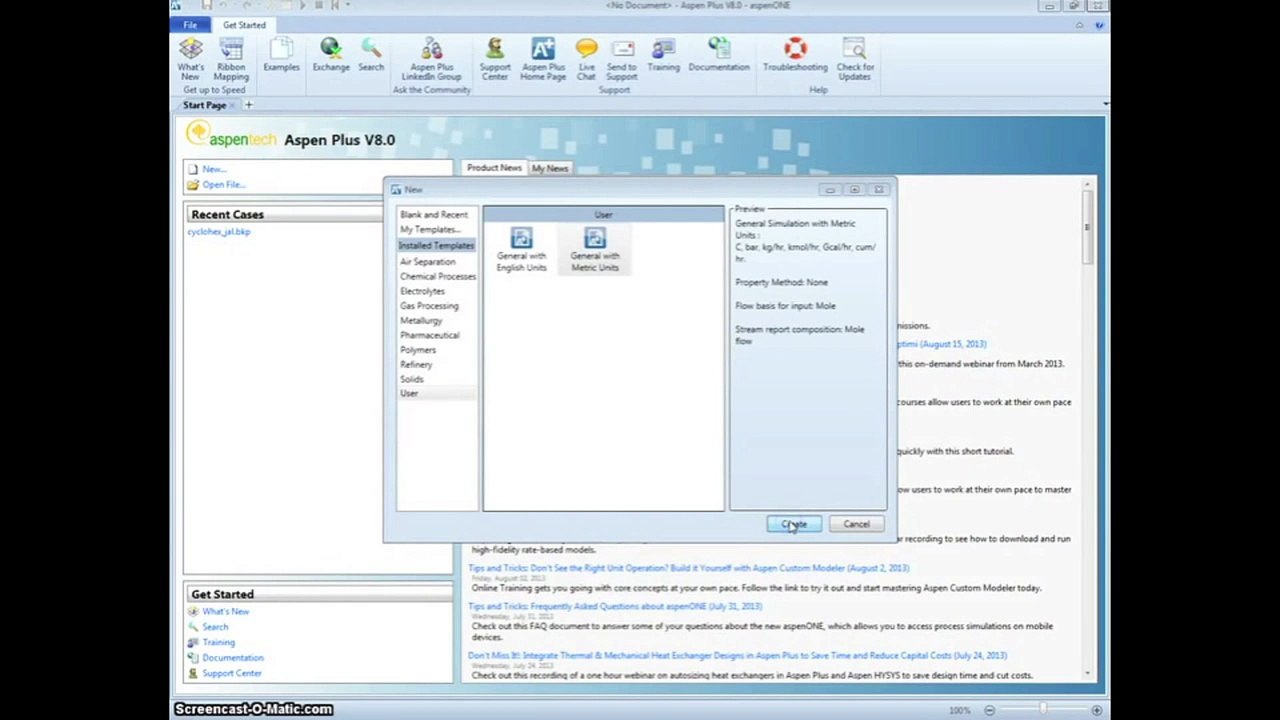1280x720 pixels.
Task: Click Training link under Get Started
Action: [219, 642]
